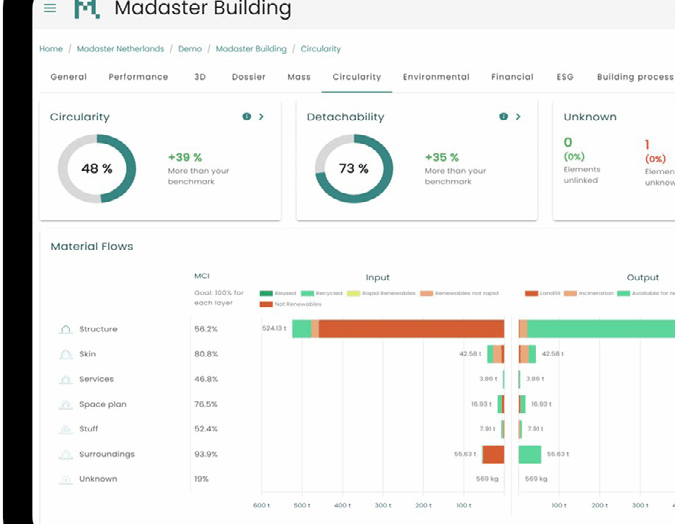
Task: Click the Structure layer icon
Action: (x=66, y=329)
